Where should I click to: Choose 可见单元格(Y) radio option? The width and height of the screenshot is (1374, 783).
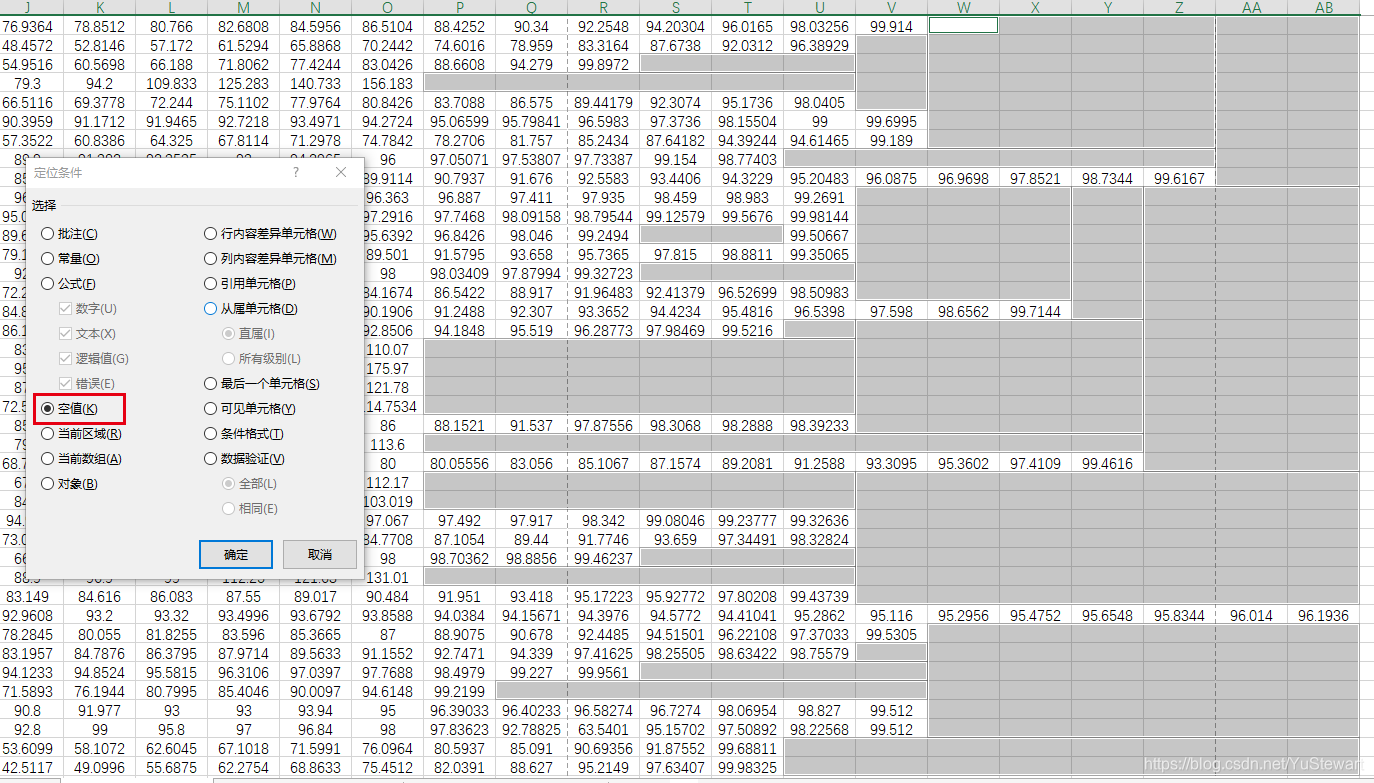click(250, 409)
